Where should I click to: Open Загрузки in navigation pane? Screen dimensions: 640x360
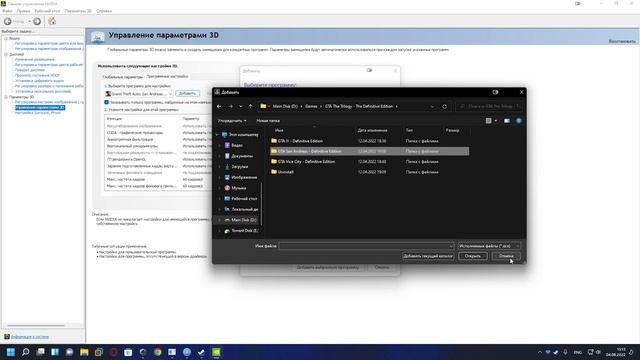[x=239, y=167]
